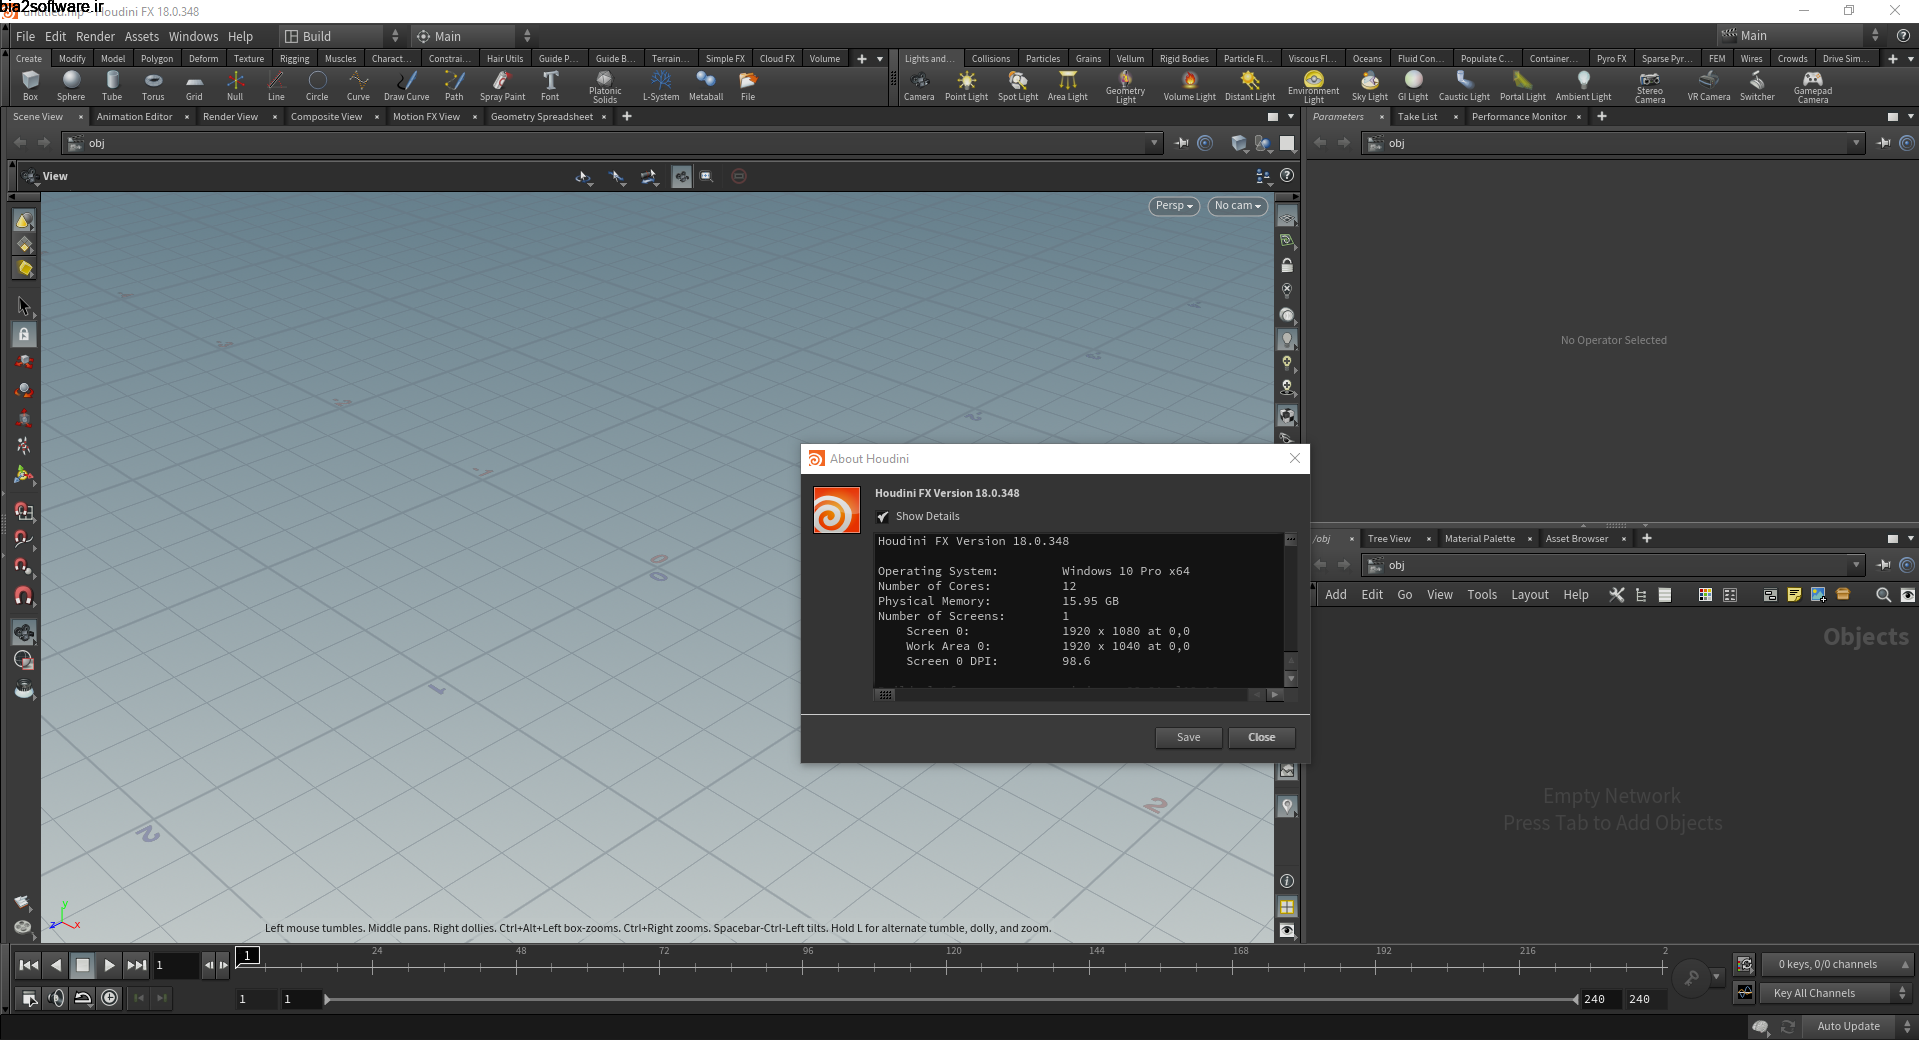Open the Persp view dropdown
The image size is (1919, 1040).
click(1172, 206)
